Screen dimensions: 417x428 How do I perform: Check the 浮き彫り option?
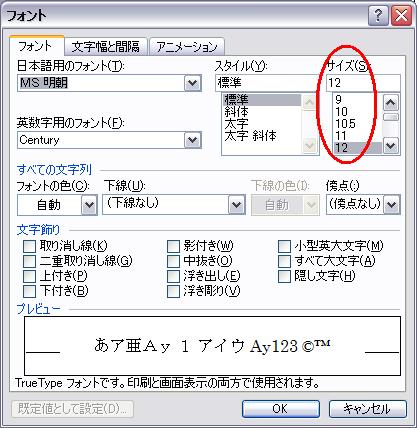(x=173, y=291)
